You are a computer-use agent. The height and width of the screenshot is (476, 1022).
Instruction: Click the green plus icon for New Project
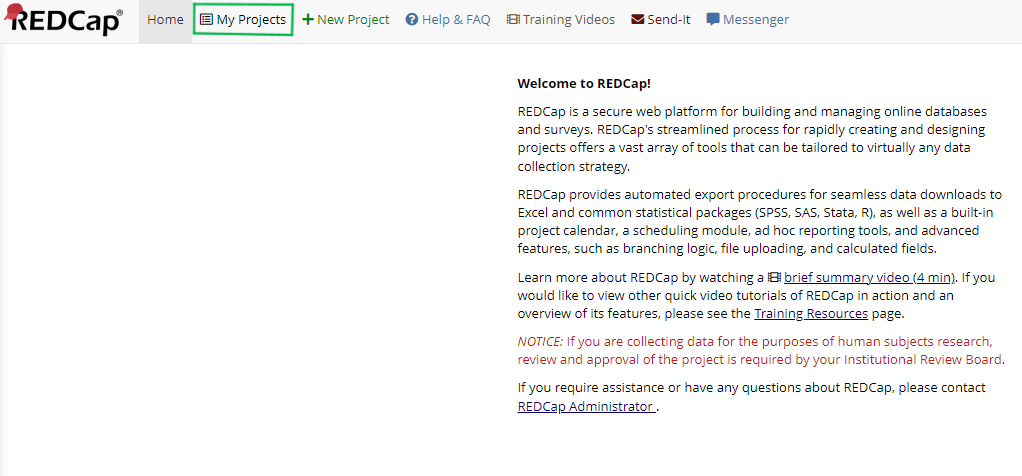[x=308, y=20]
